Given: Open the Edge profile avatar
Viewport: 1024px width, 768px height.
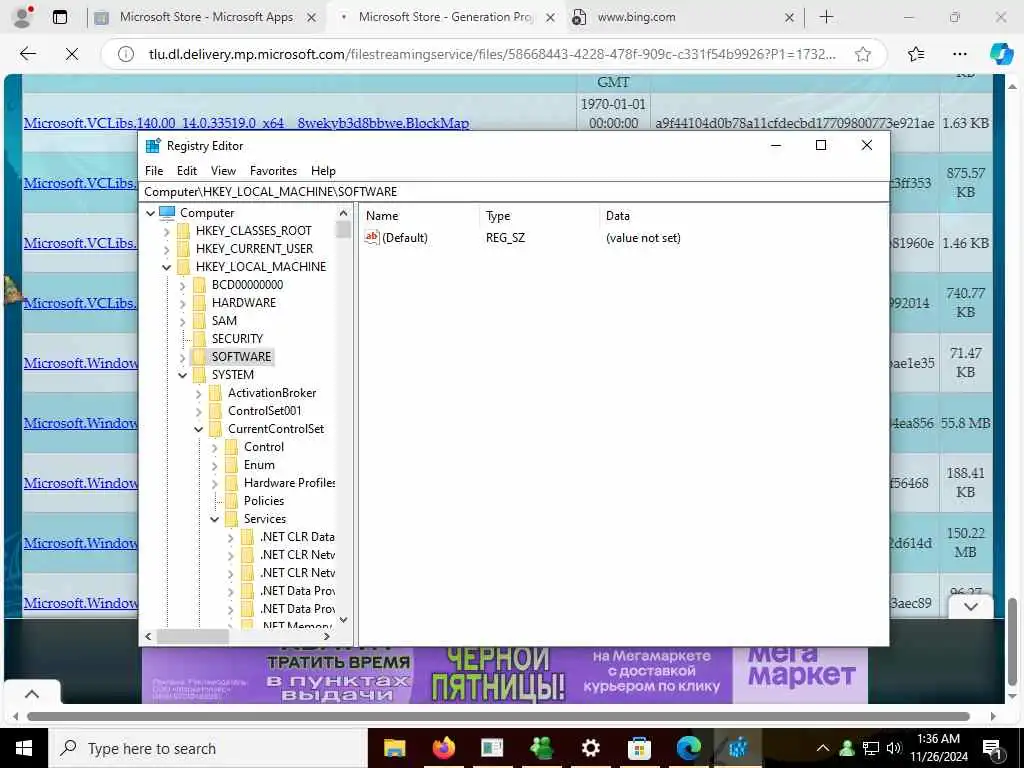Looking at the screenshot, I should click(23, 17).
